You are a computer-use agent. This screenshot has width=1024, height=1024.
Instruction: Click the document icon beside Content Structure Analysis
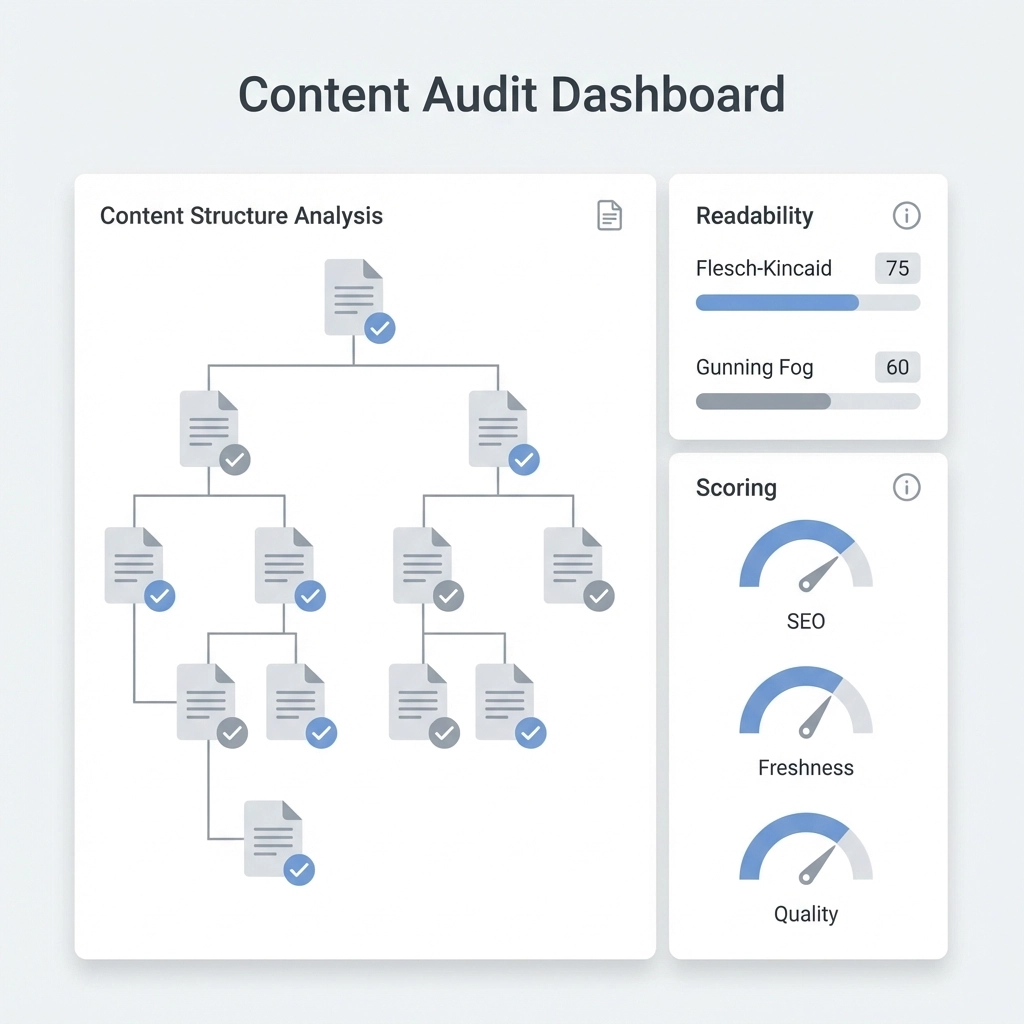coord(609,215)
